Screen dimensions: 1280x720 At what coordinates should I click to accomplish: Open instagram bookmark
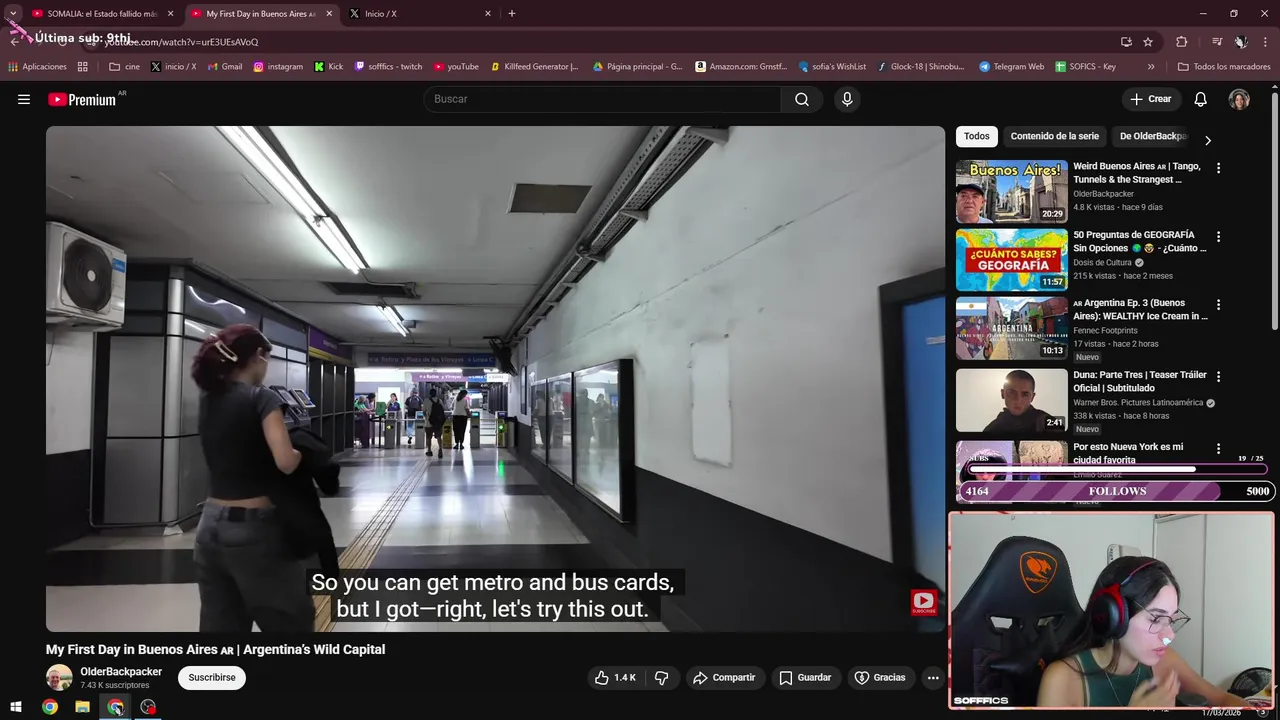[278, 67]
